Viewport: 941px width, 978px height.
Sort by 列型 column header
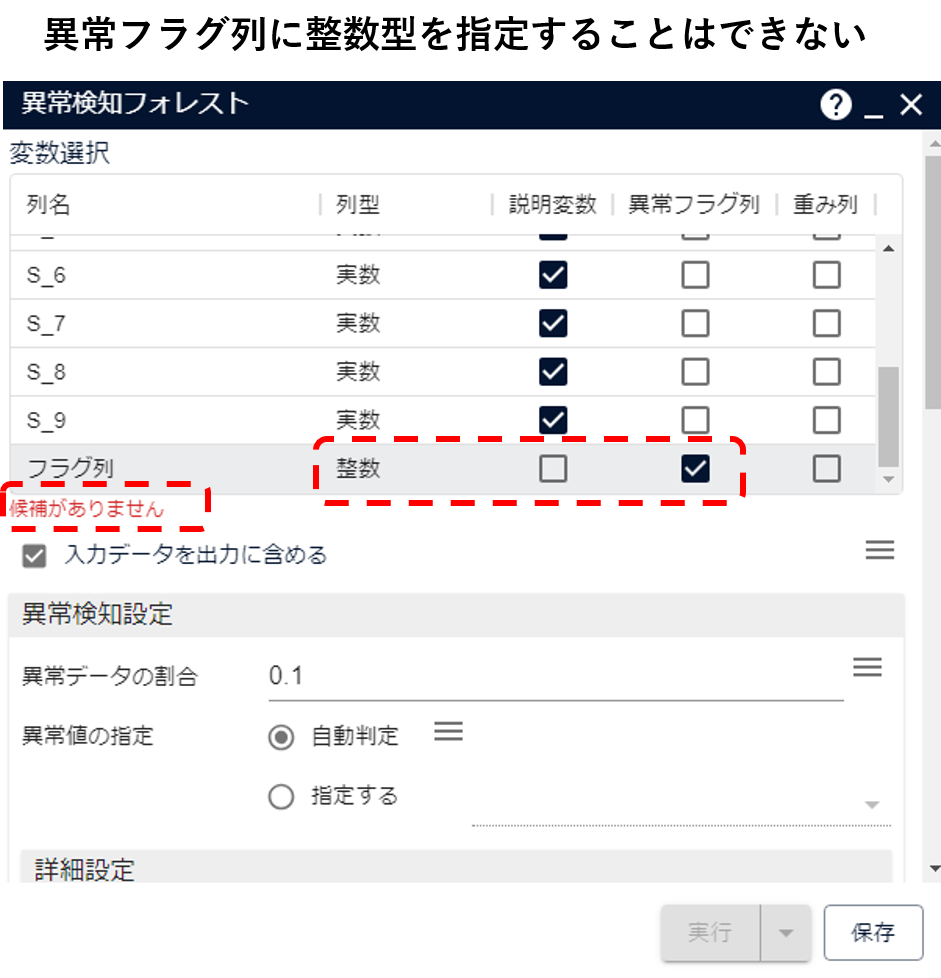tap(358, 205)
